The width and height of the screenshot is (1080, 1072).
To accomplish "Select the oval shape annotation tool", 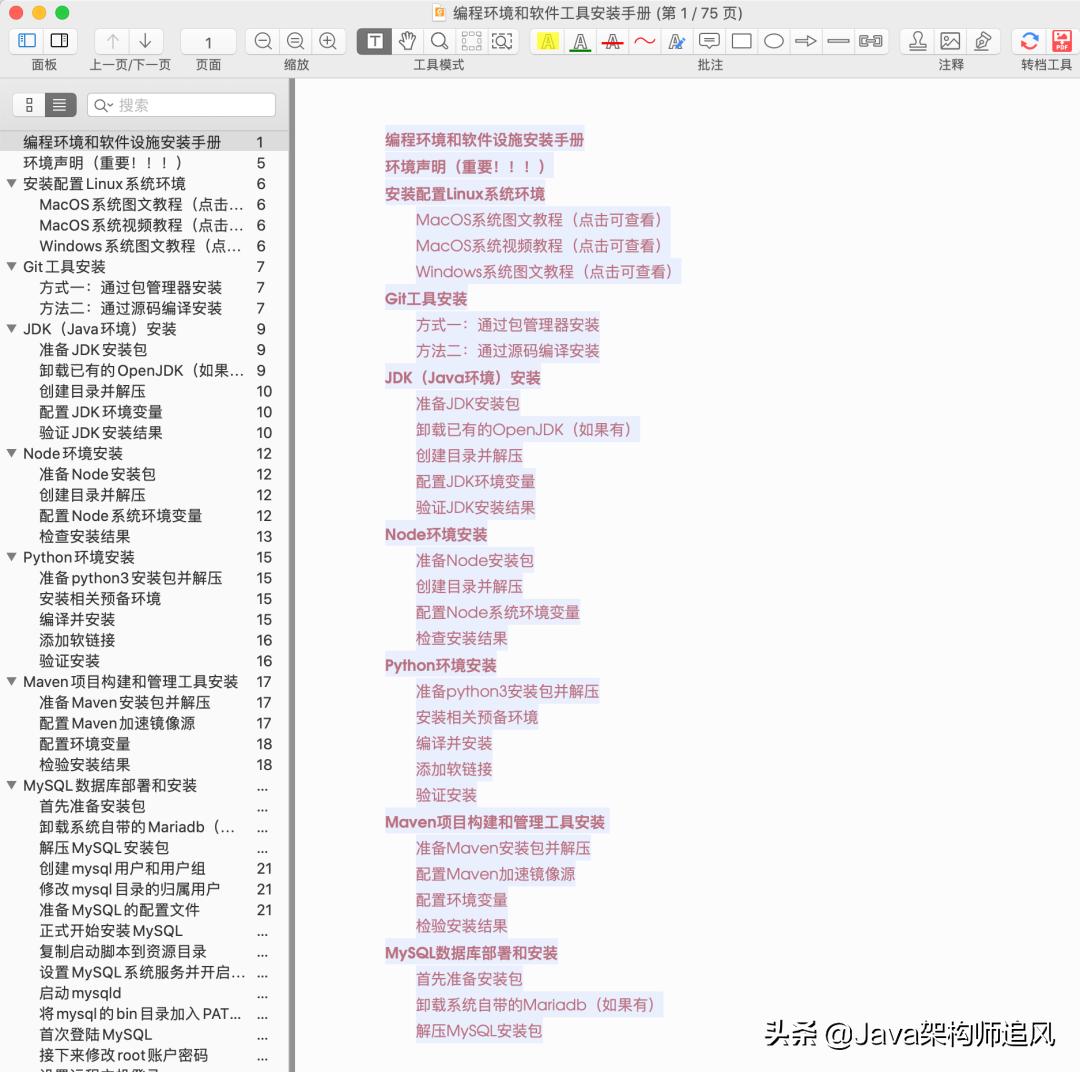I will [772, 41].
